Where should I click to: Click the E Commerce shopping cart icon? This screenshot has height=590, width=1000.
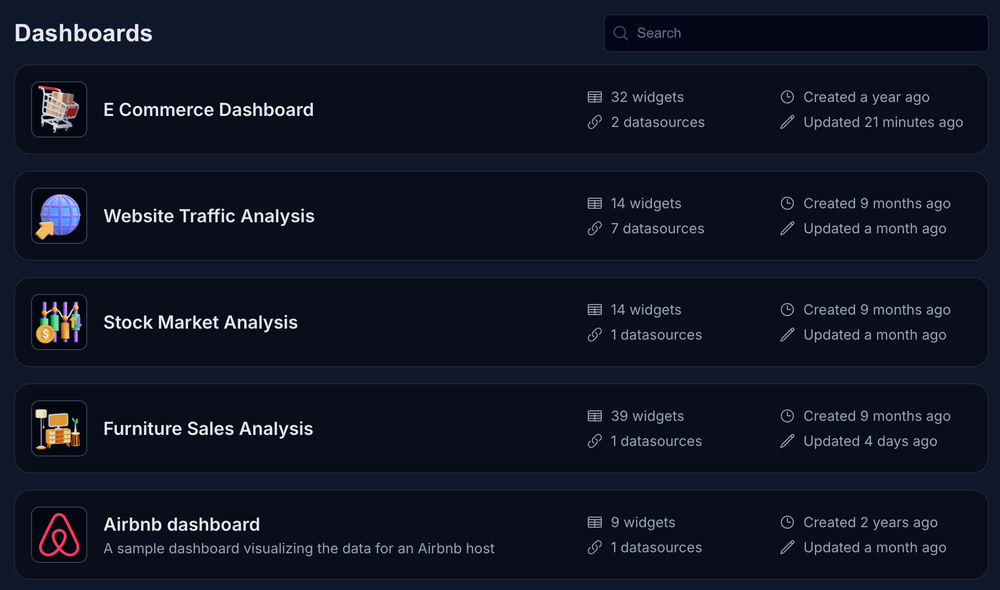click(x=59, y=109)
